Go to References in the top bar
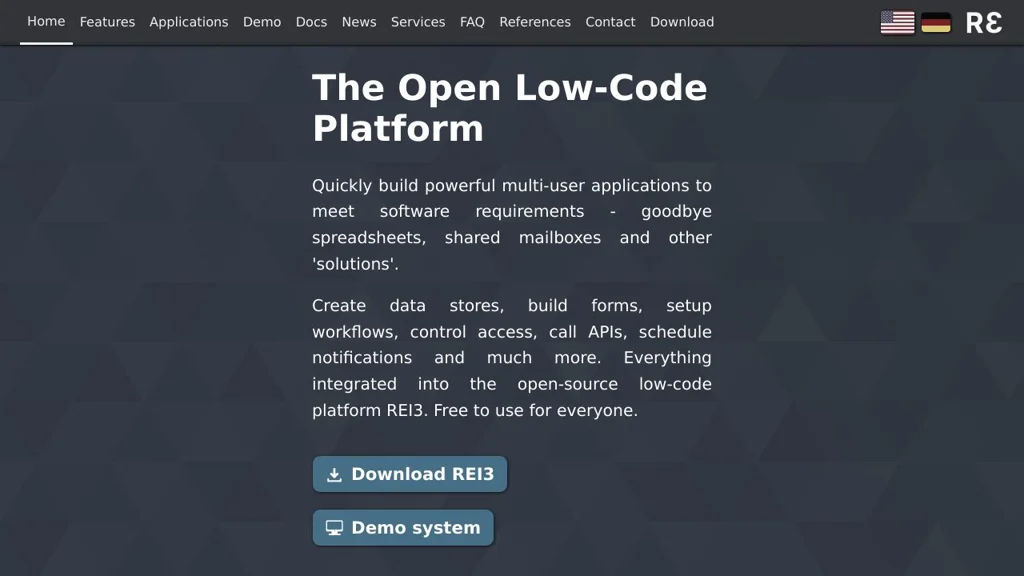Screen dimensions: 1024x576 pyautogui.click(x=535, y=22)
